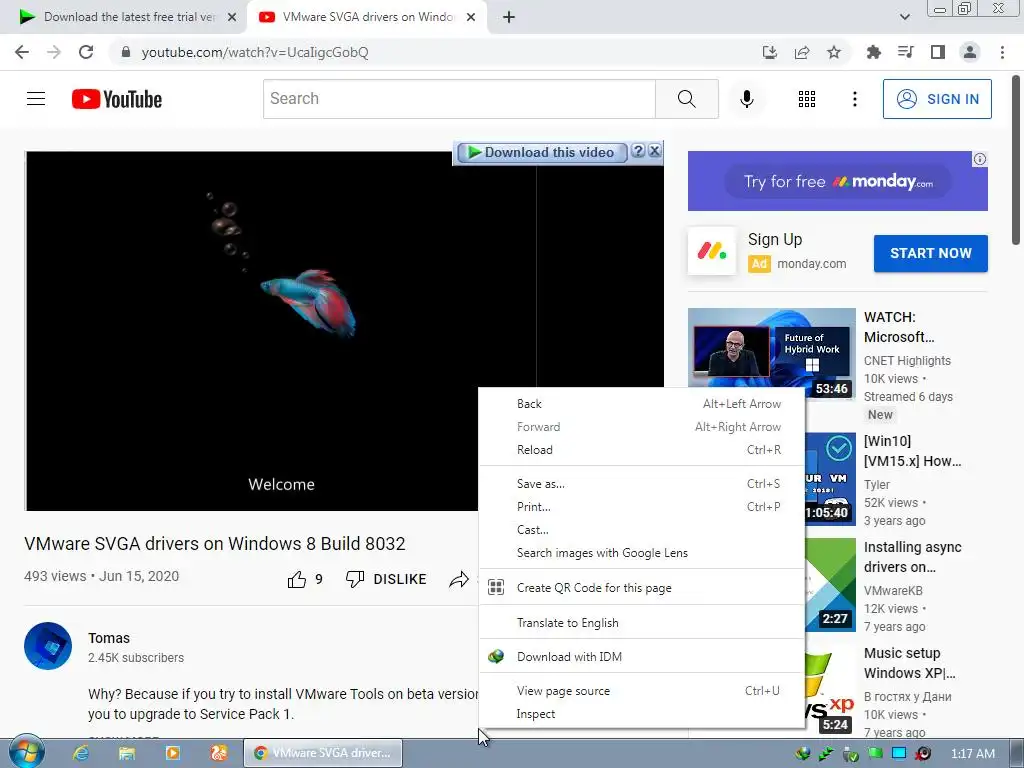The width and height of the screenshot is (1024, 768).
Task: Open the Tomas channel avatar
Action: coord(48,646)
